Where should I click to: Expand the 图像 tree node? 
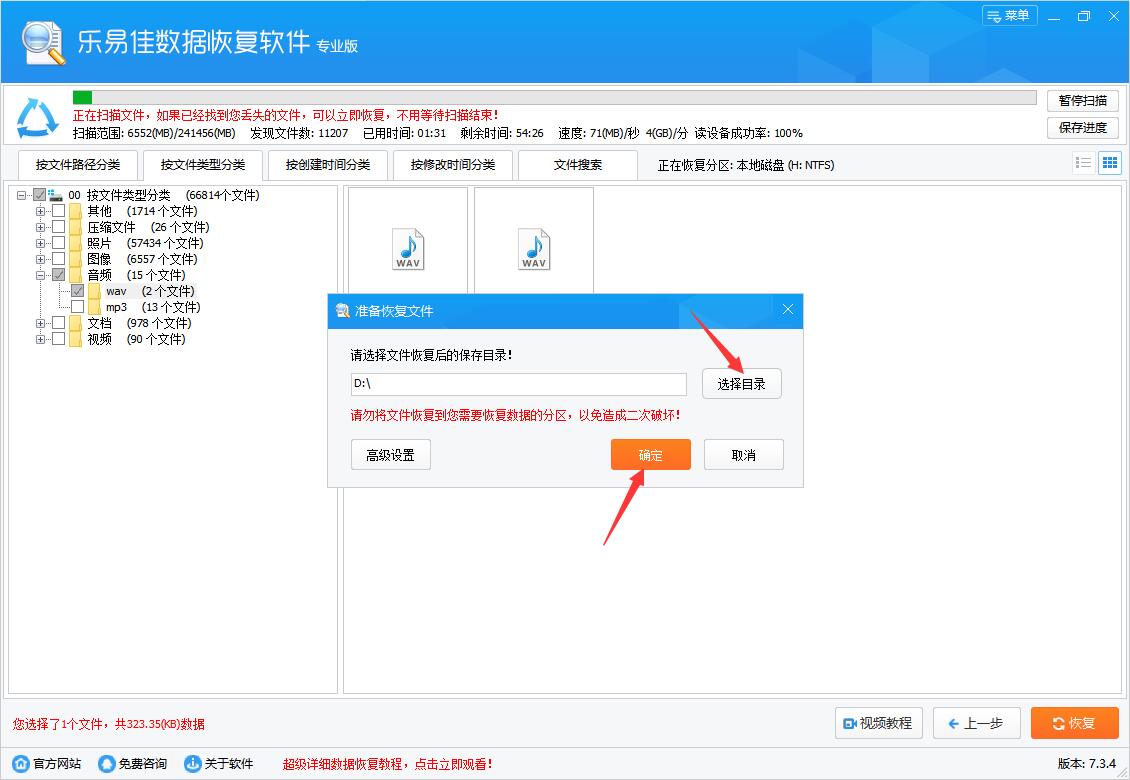tap(40, 259)
